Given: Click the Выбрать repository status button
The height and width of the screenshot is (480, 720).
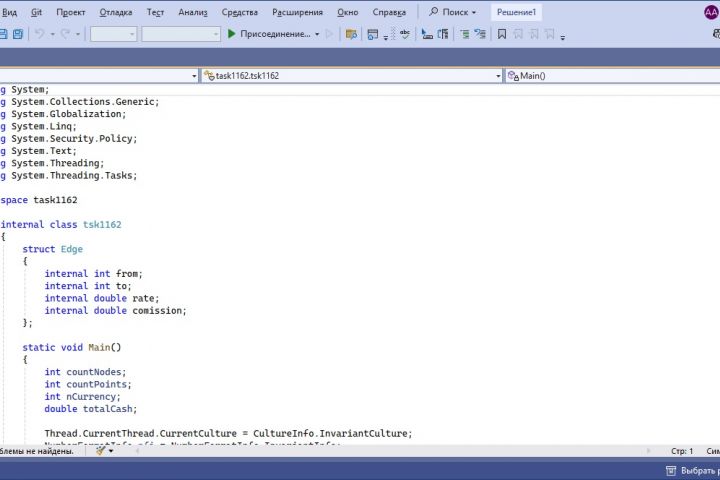Looking at the screenshot, I should coord(692,471).
